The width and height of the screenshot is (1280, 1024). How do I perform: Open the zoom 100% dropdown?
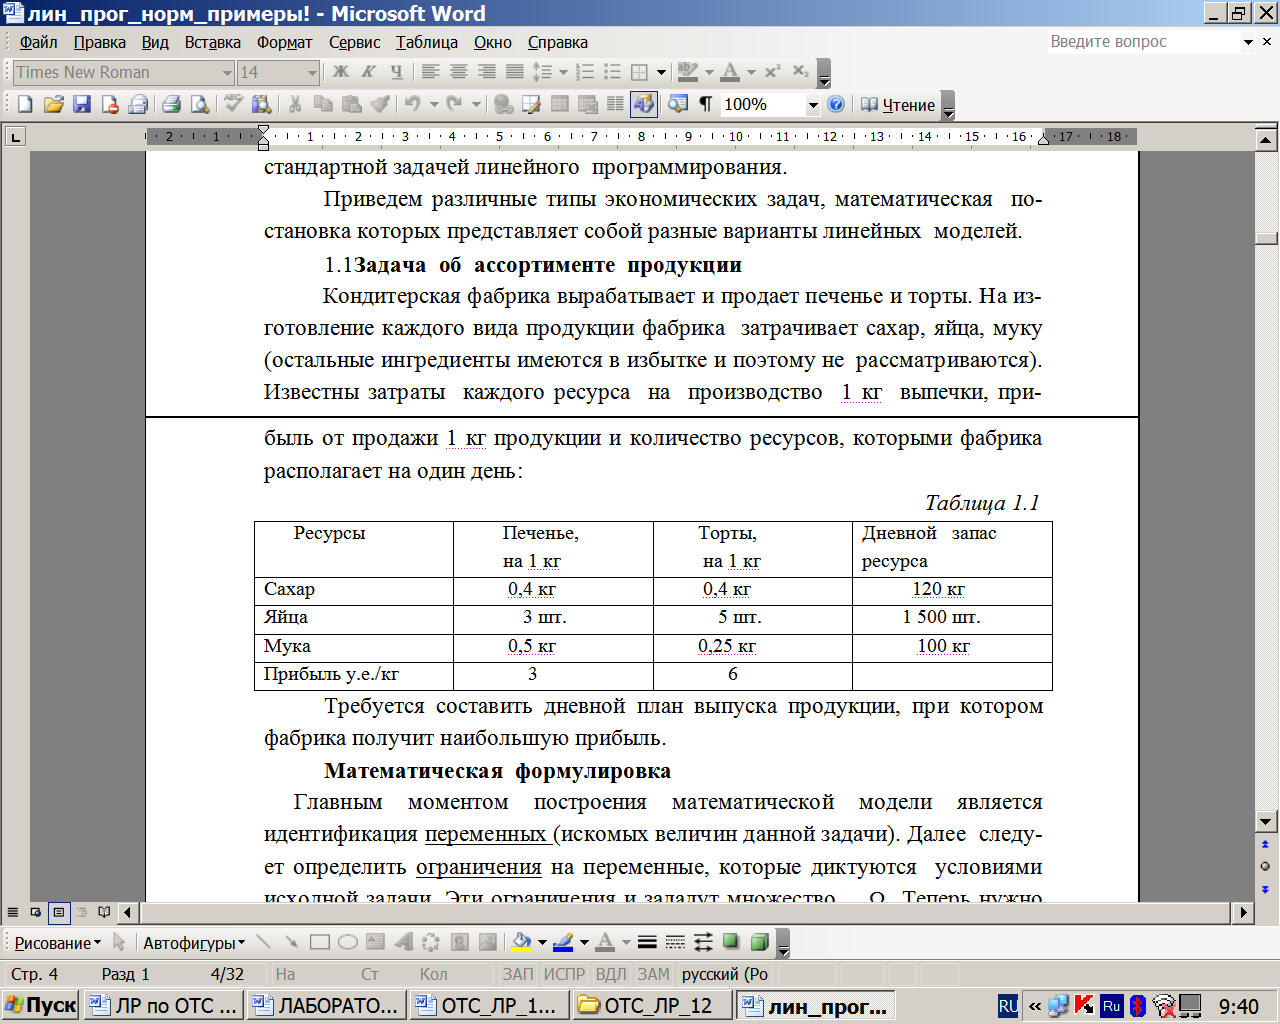point(812,104)
